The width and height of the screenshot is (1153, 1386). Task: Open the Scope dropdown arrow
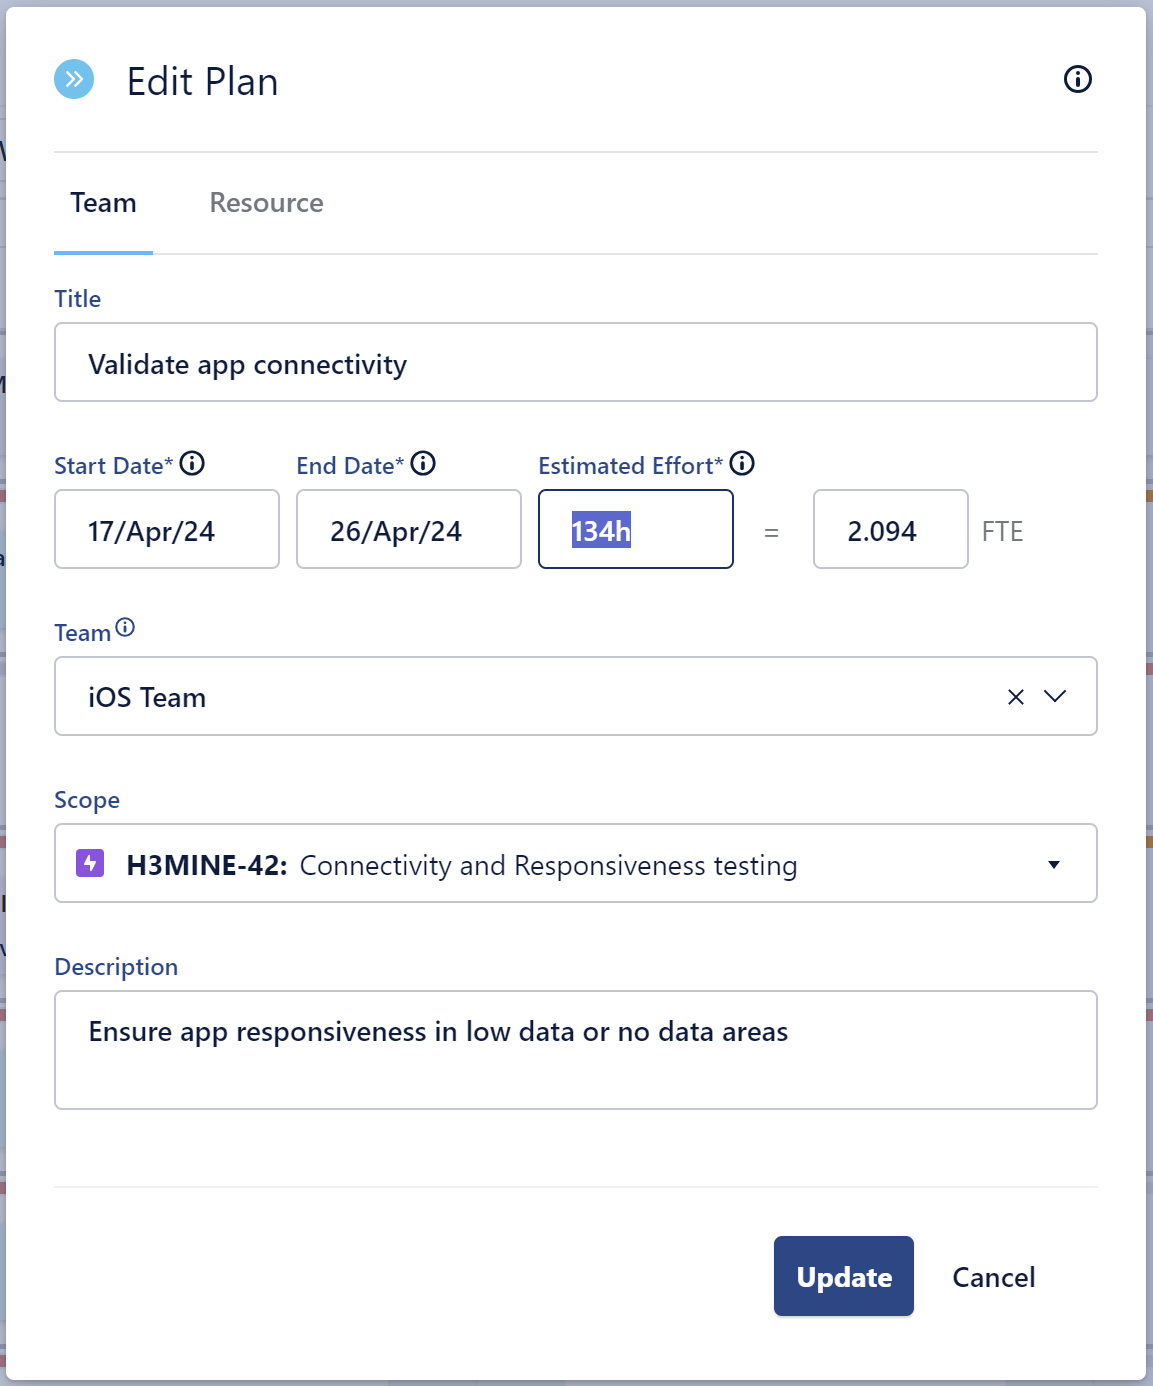pos(1053,864)
